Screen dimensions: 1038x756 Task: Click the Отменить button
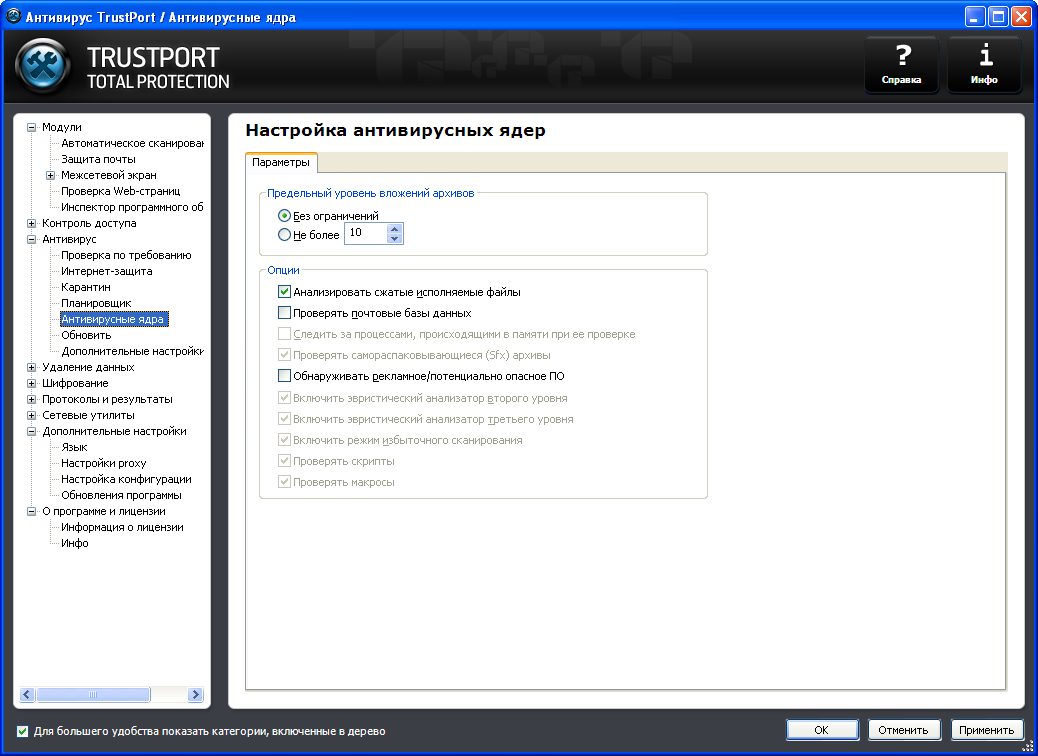coord(903,730)
